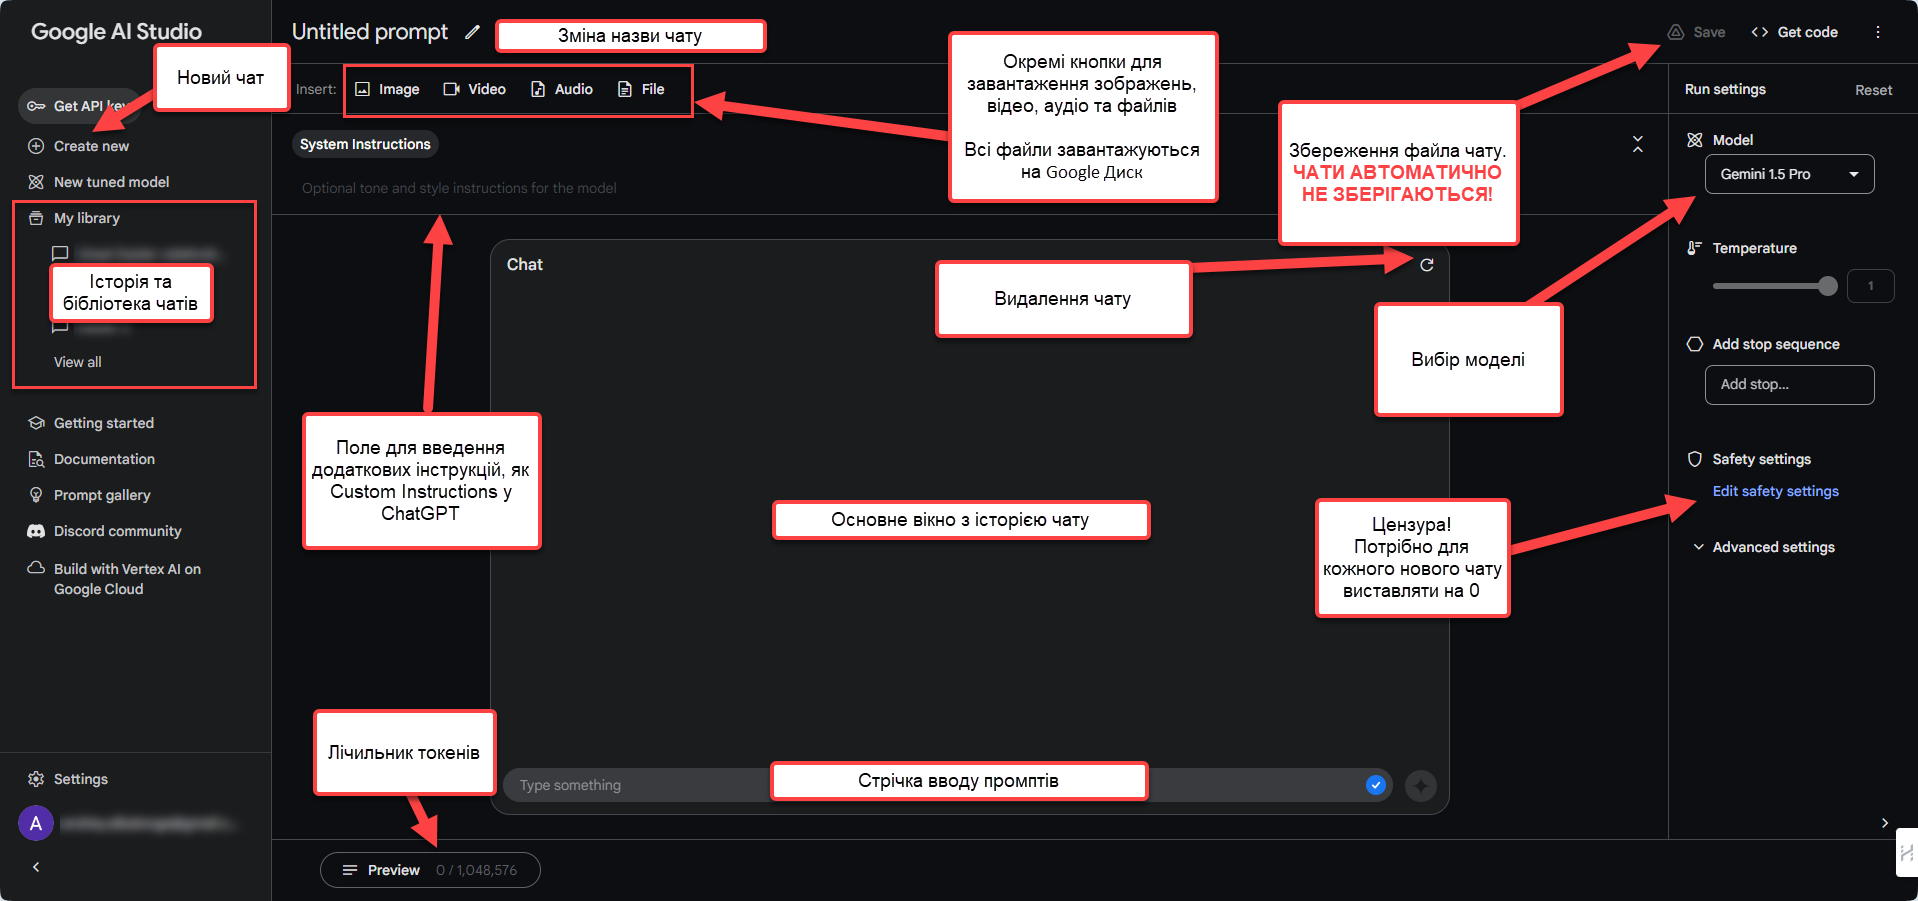Focus the optional tone and style instructions field
This screenshot has width=1918, height=901.
click(x=459, y=188)
